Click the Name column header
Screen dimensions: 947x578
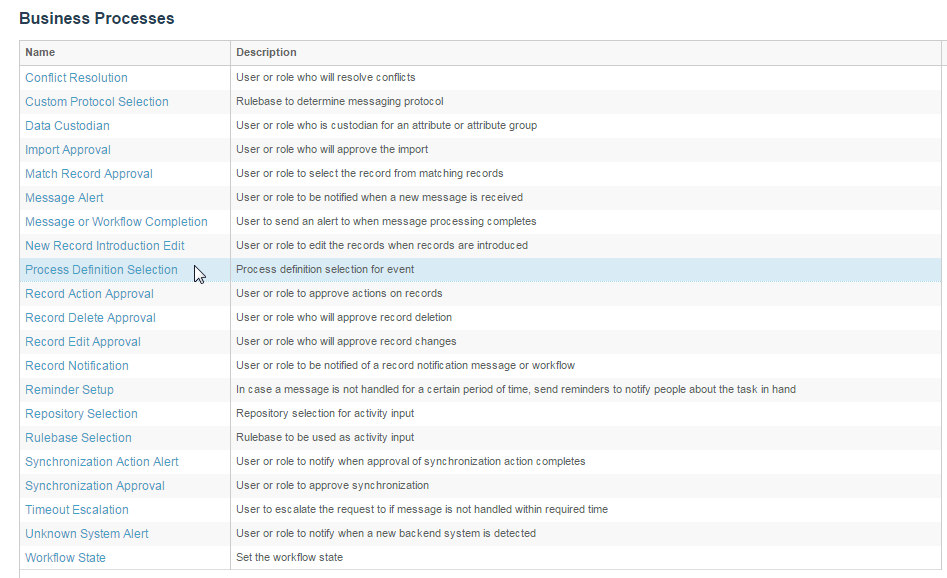(x=40, y=53)
